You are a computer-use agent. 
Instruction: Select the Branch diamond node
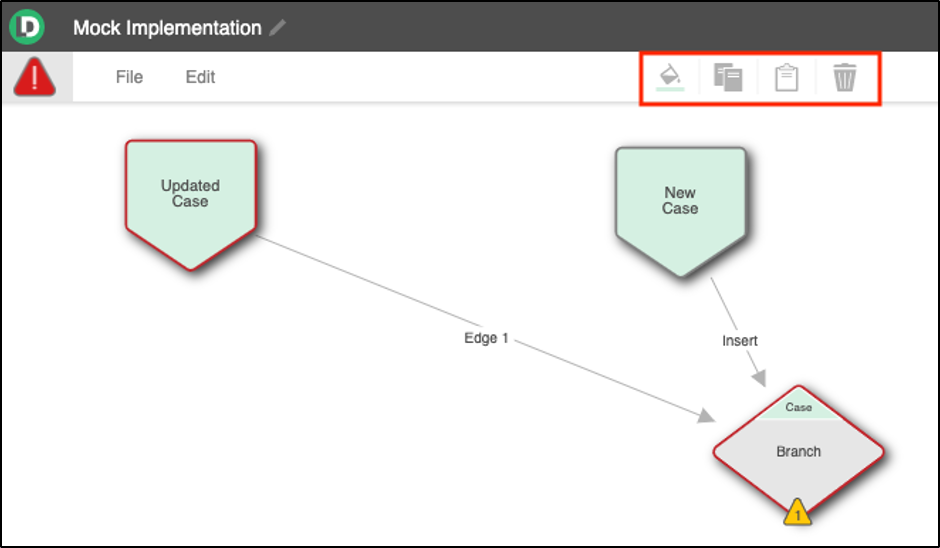point(798,451)
